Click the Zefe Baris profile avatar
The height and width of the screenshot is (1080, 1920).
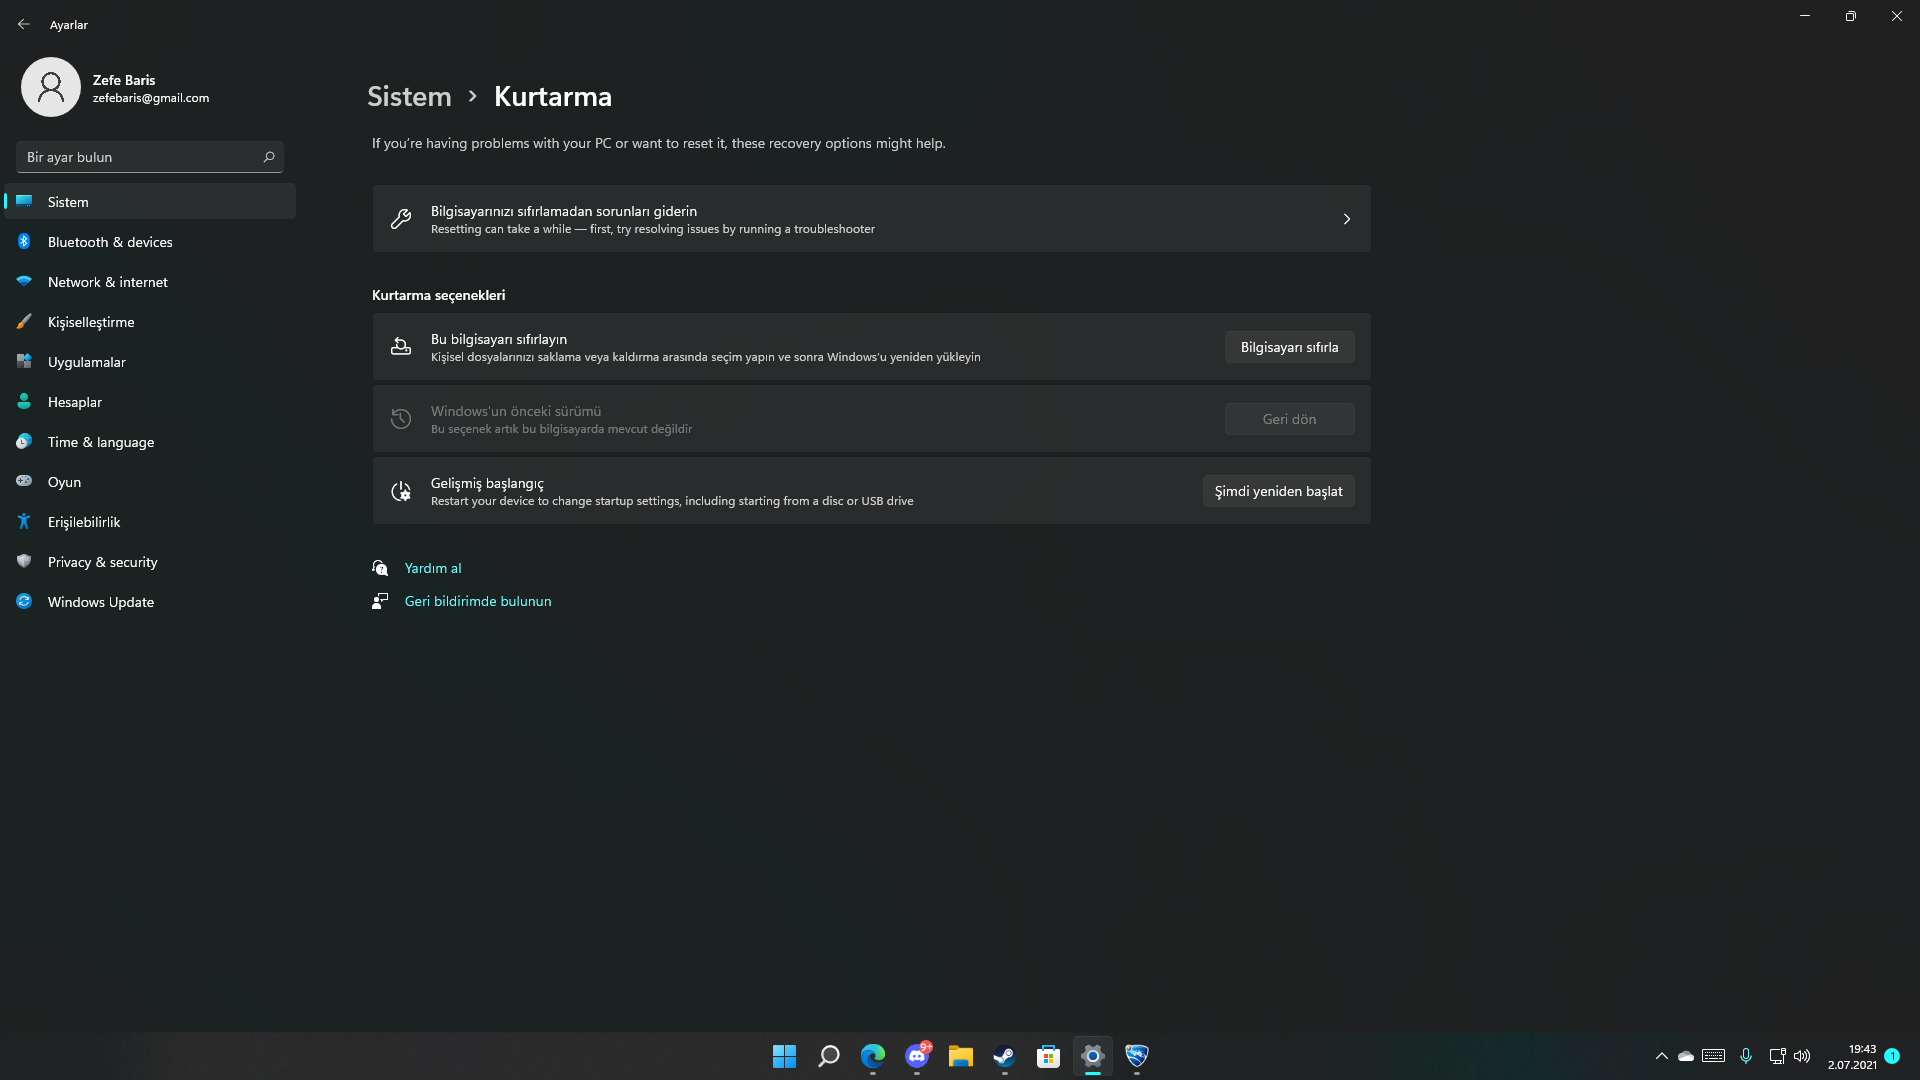[x=50, y=87]
